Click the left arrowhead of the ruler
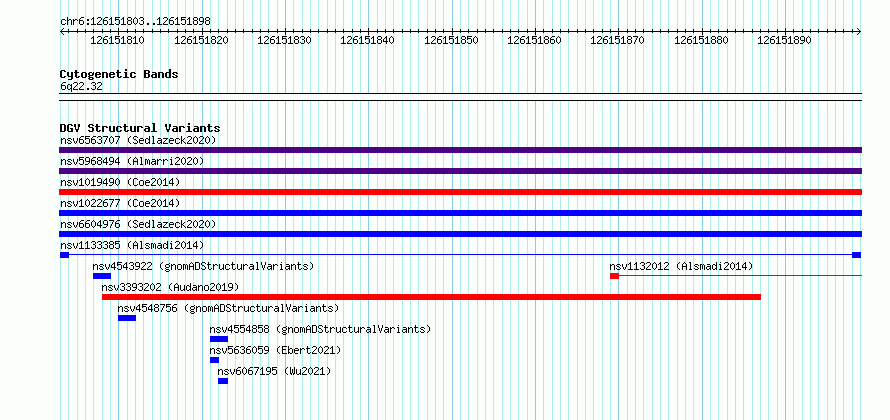Image resolution: width=890 pixels, height=420 pixels. click(62, 32)
